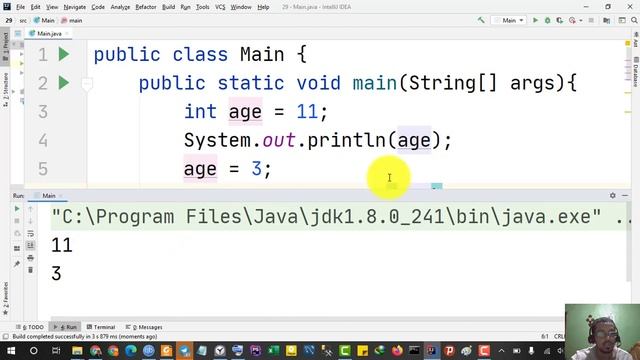Open the Edit menu
Viewport: 640px width, 360px height.
click(x=36, y=7)
